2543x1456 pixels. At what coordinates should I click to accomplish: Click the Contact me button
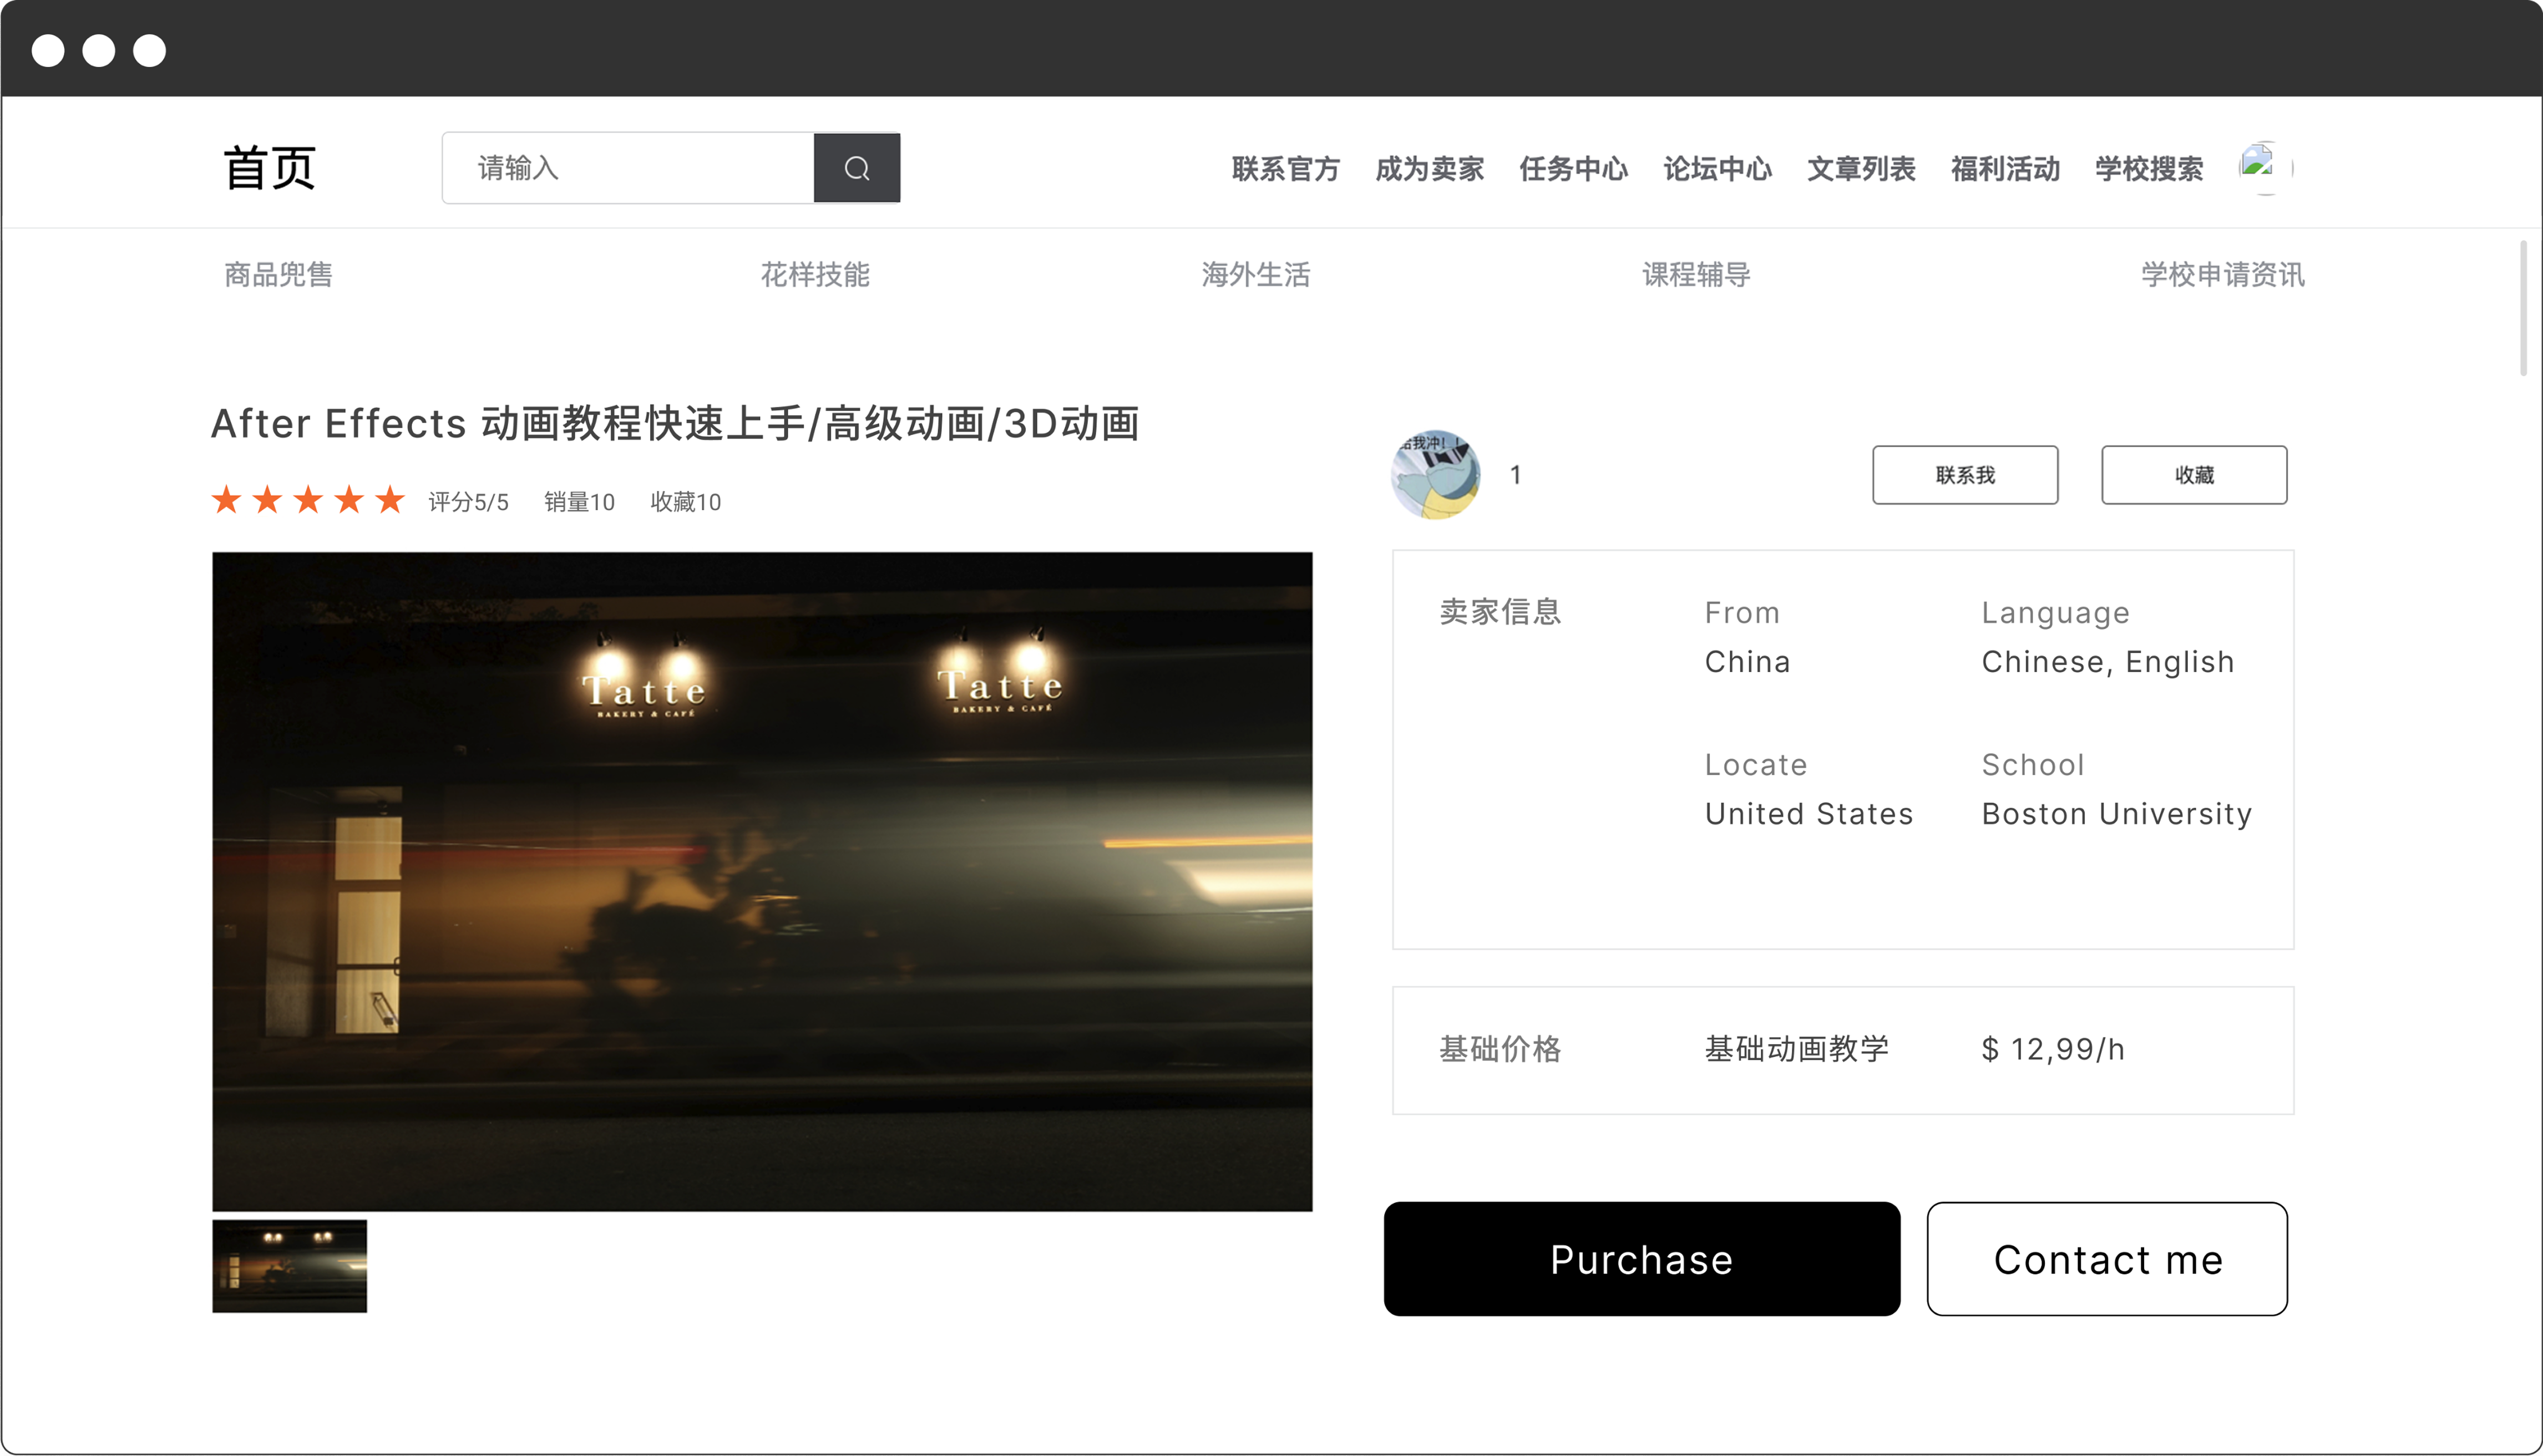pyautogui.click(x=2107, y=1259)
